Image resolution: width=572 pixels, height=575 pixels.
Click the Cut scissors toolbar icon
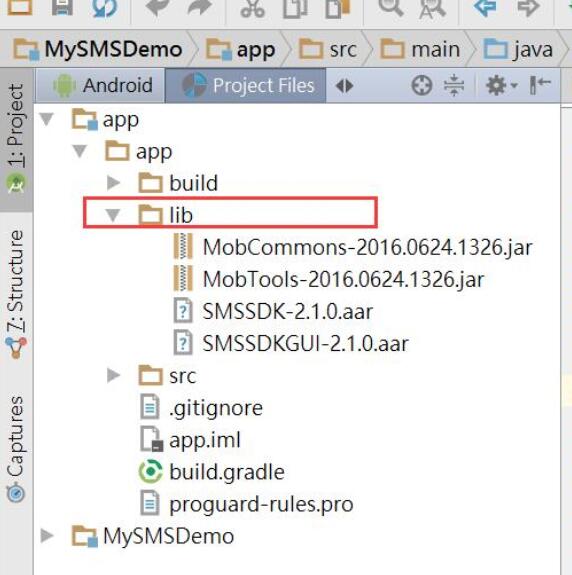pos(252,9)
